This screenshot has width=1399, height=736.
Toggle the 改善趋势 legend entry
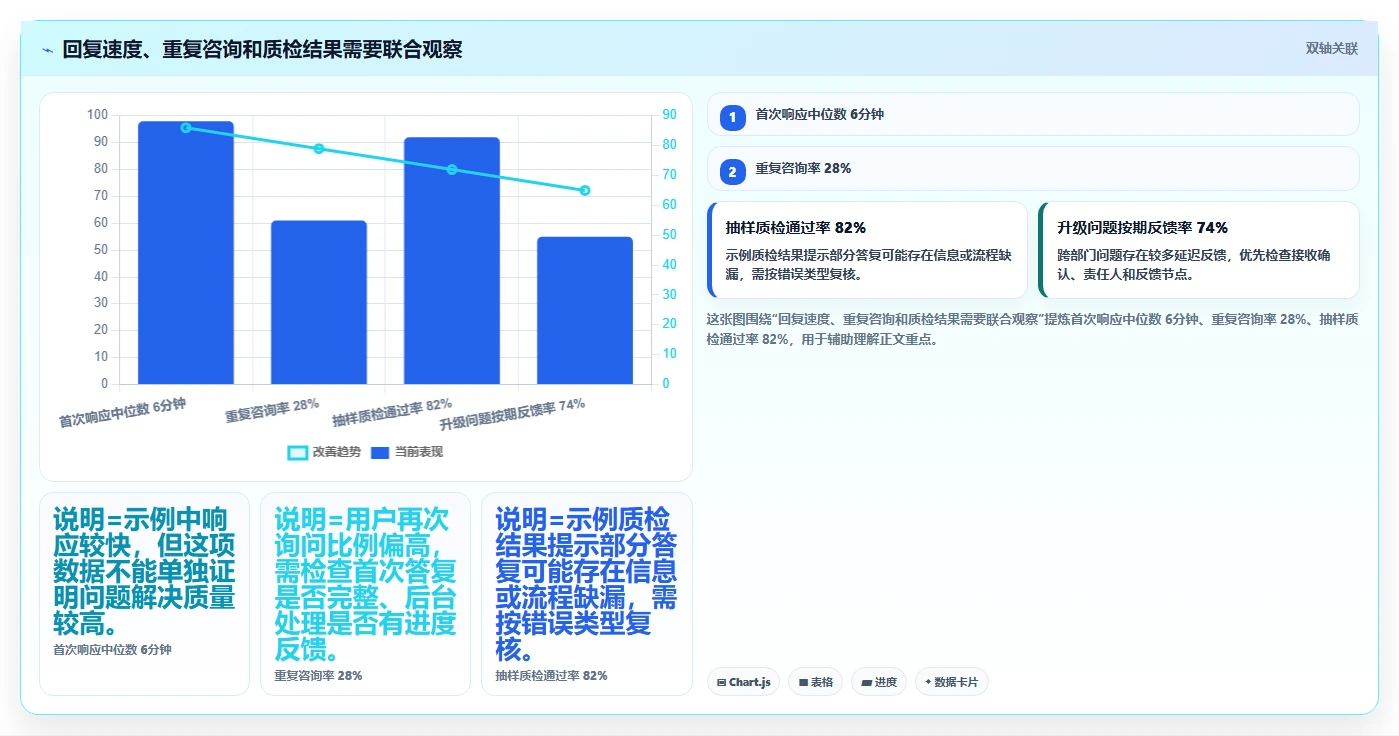click(x=324, y=453)
